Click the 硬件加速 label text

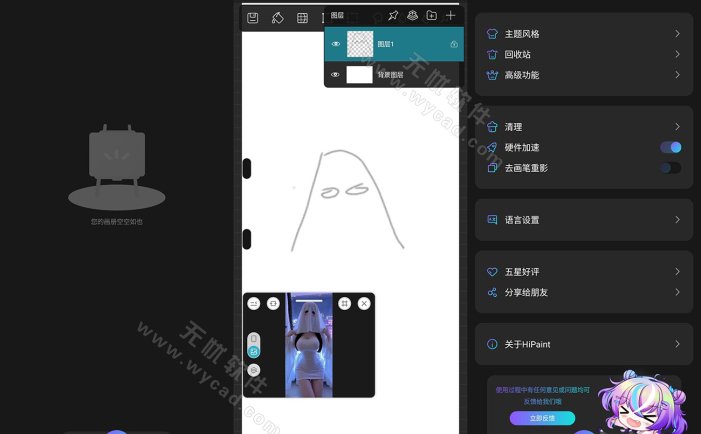(522, 147)
